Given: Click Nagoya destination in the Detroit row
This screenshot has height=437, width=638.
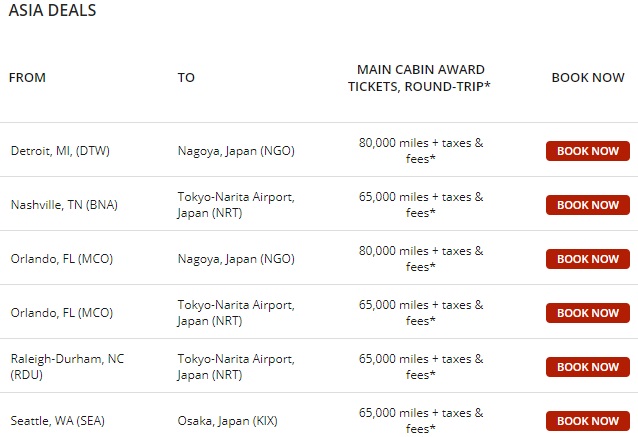Looking at the screenshot, I should 236,151.
